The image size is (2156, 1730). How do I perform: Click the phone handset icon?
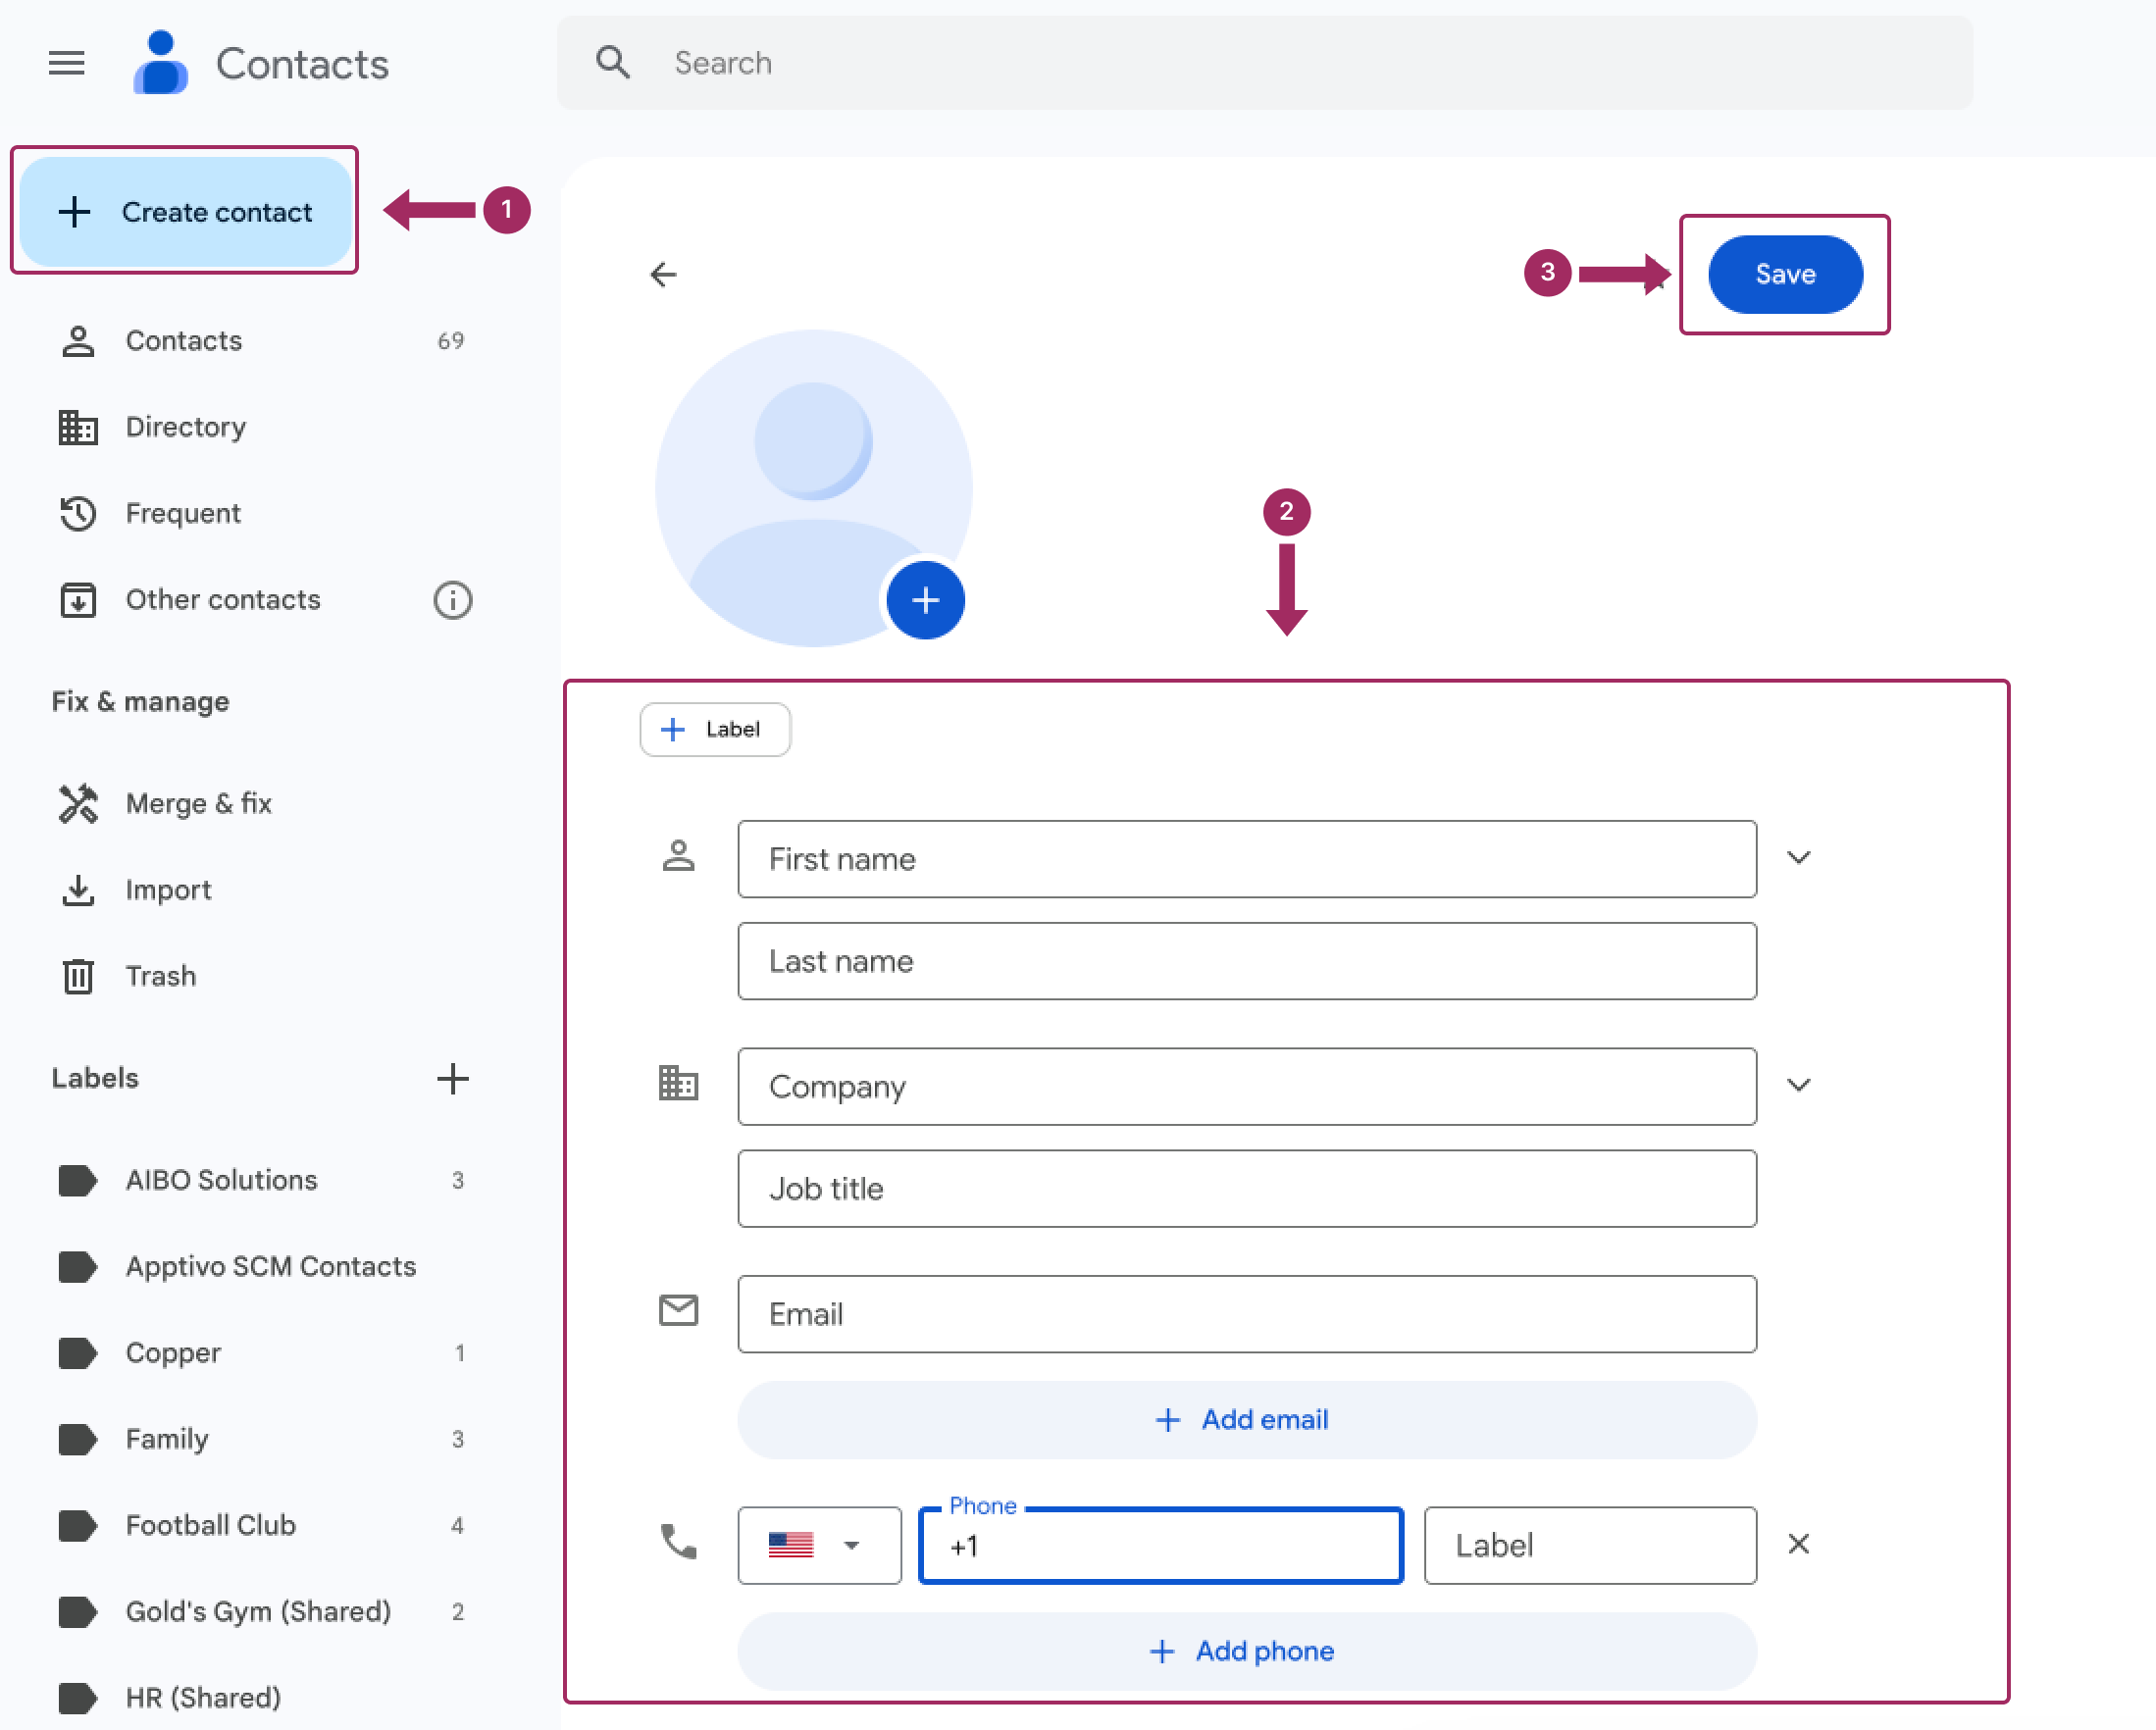click(678, 1542)
